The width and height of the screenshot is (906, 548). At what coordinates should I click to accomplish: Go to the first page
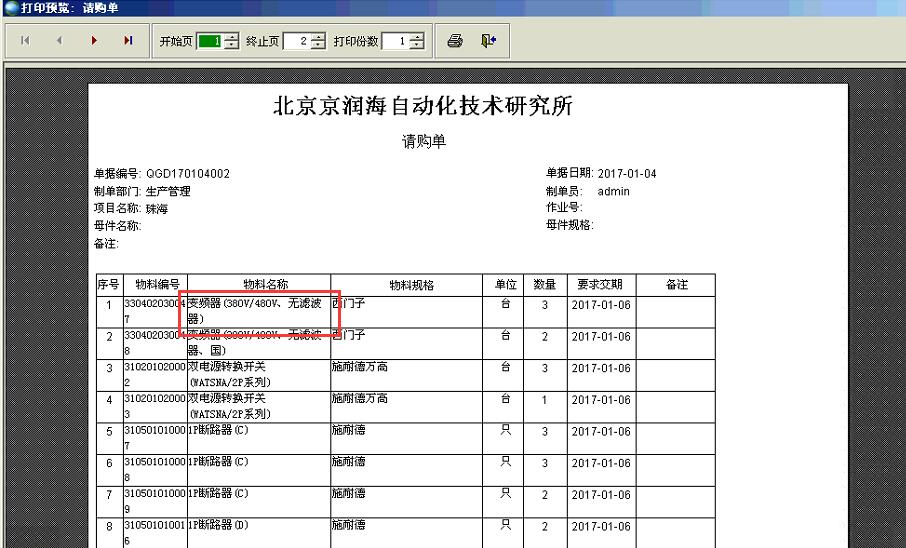coord(25,41)
